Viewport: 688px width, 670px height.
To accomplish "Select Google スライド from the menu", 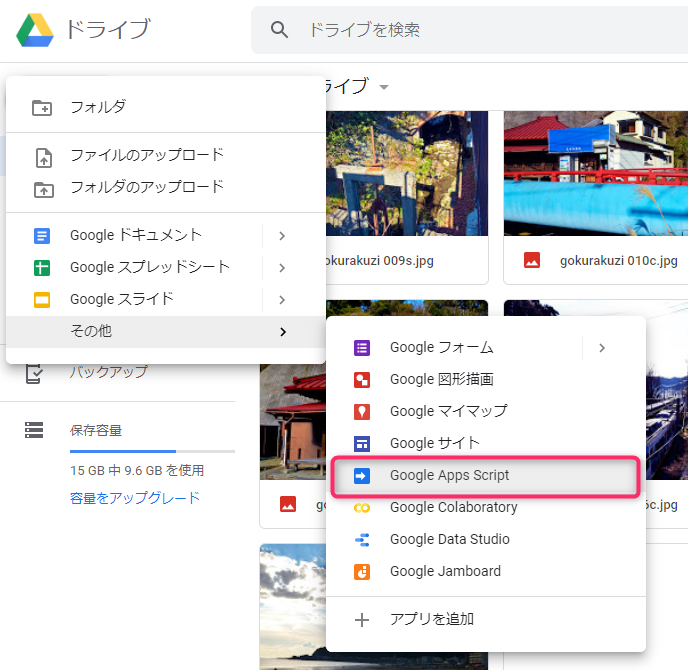I will (134, 300).
